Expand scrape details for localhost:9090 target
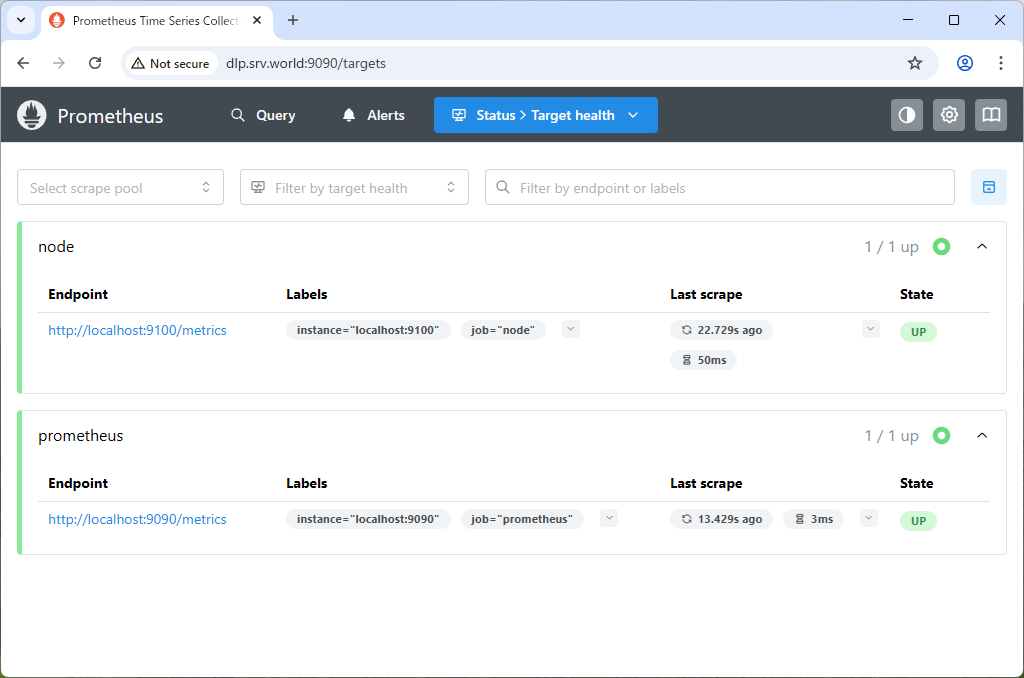 [x=869, y=519]
